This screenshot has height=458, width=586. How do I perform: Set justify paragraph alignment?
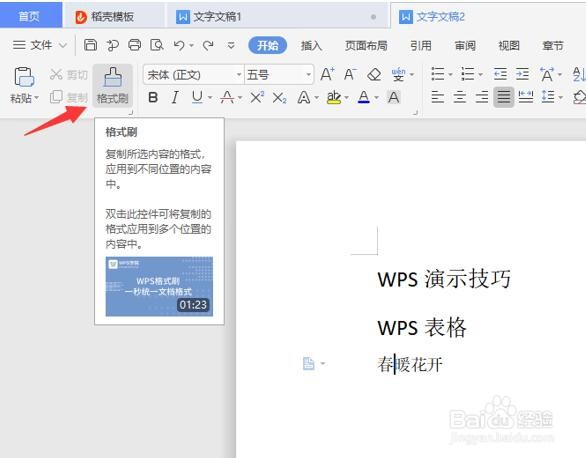pyautogui.click(x=503, y=97)
